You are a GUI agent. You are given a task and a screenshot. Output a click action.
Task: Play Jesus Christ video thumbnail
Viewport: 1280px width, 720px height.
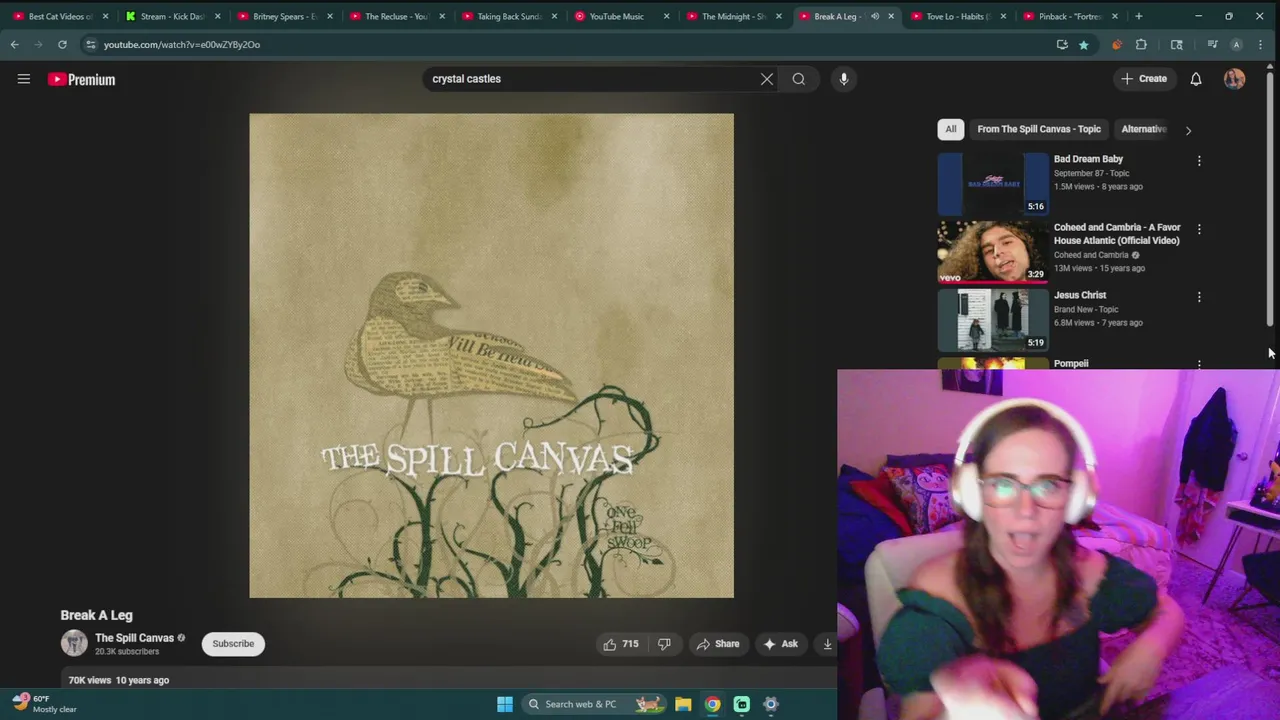[x=993, y=319]
